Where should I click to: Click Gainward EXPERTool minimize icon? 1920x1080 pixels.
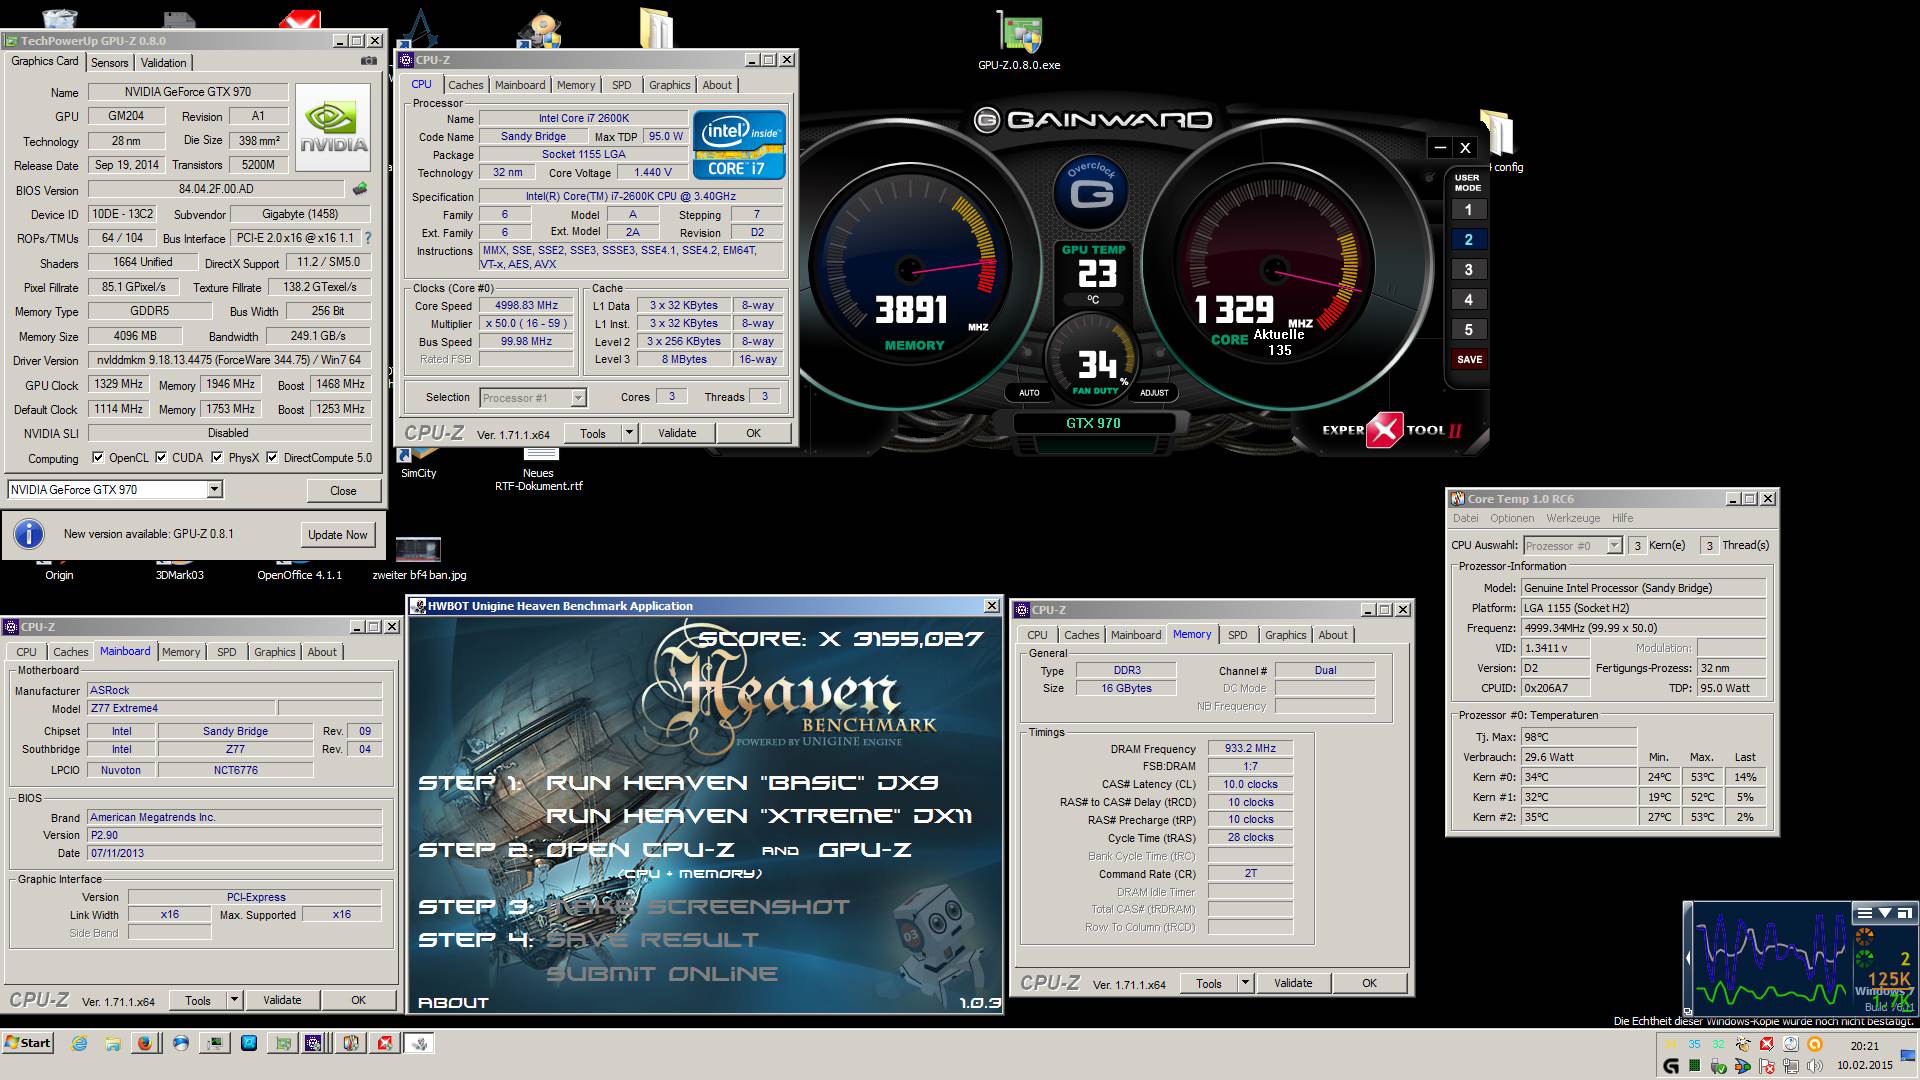coord(1440,148)
